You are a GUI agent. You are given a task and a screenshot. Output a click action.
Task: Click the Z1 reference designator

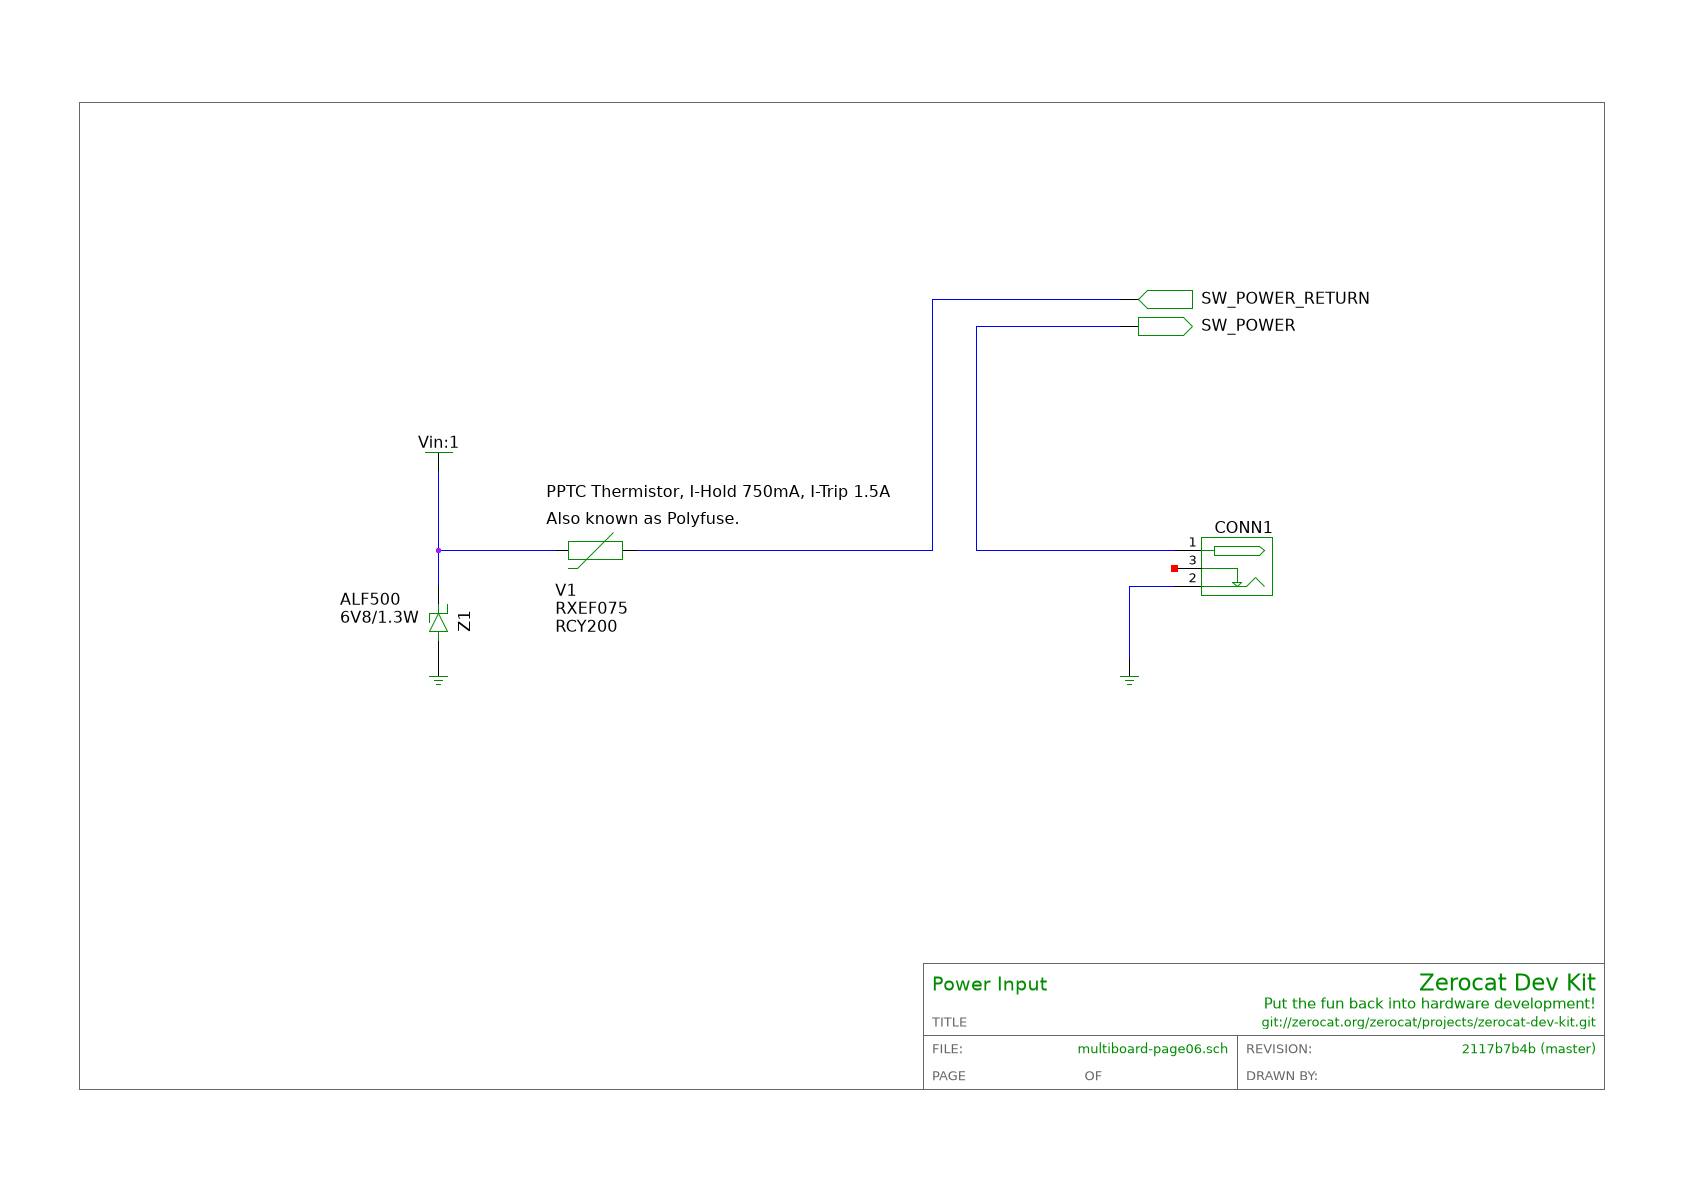tap(464, 621)
